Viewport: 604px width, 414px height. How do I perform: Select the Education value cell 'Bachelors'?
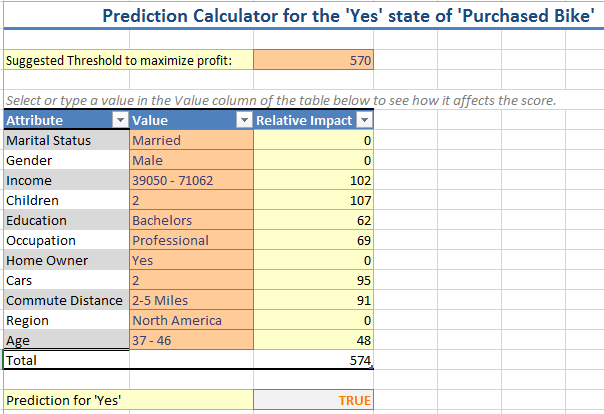(191, 220)
